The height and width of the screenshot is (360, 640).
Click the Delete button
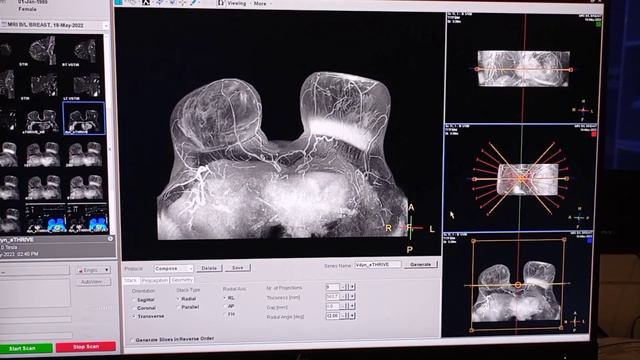pyautogui.click(x=209, y=268)
